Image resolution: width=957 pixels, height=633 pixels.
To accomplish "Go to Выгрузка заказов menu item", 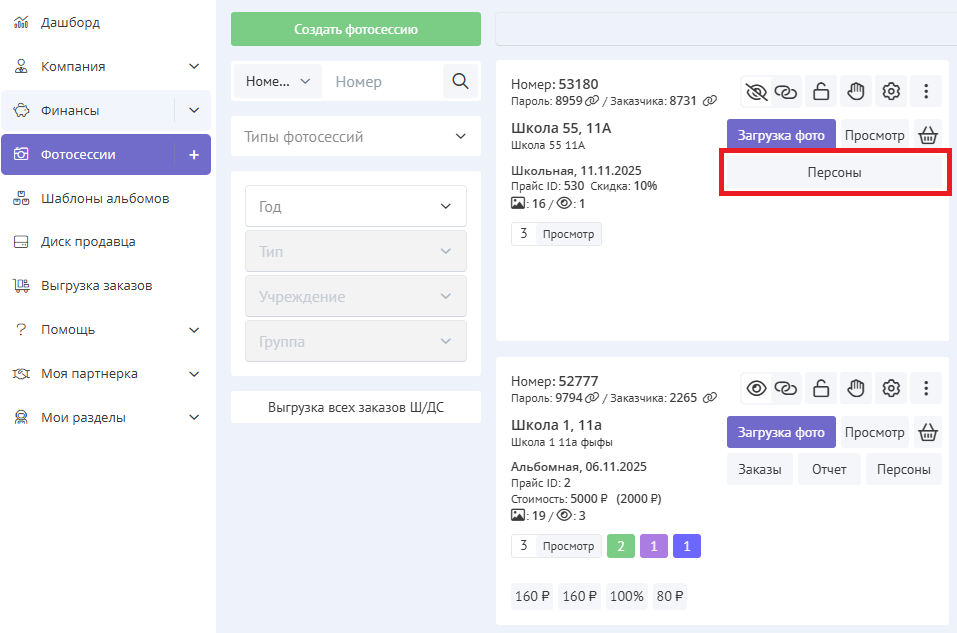I will [96, 285].
